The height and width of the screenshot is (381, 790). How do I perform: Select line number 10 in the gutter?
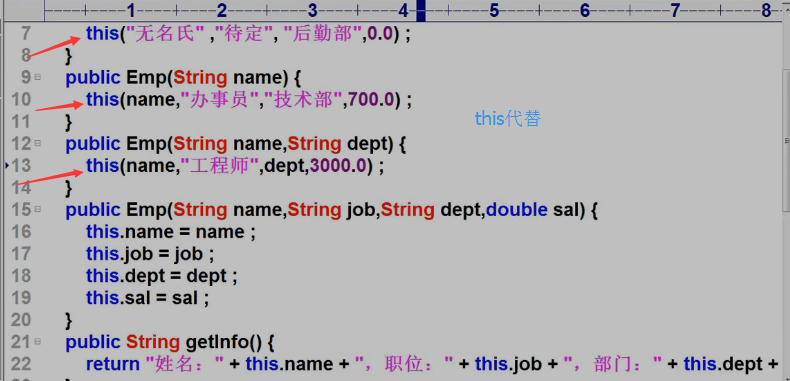point(21,100)
